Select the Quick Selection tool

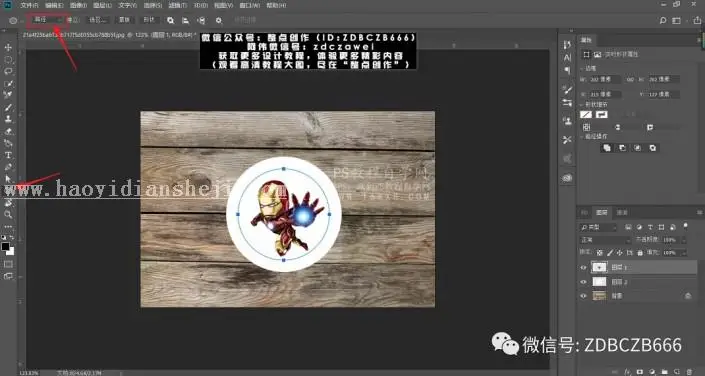coord(8,84)
